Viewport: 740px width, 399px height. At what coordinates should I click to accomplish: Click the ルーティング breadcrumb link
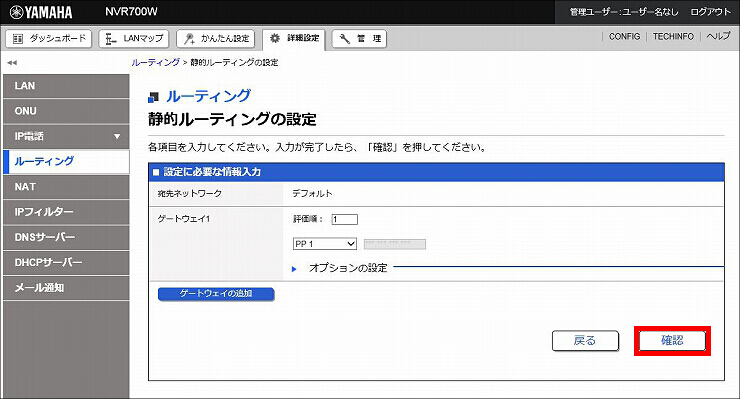pos(155,62)
